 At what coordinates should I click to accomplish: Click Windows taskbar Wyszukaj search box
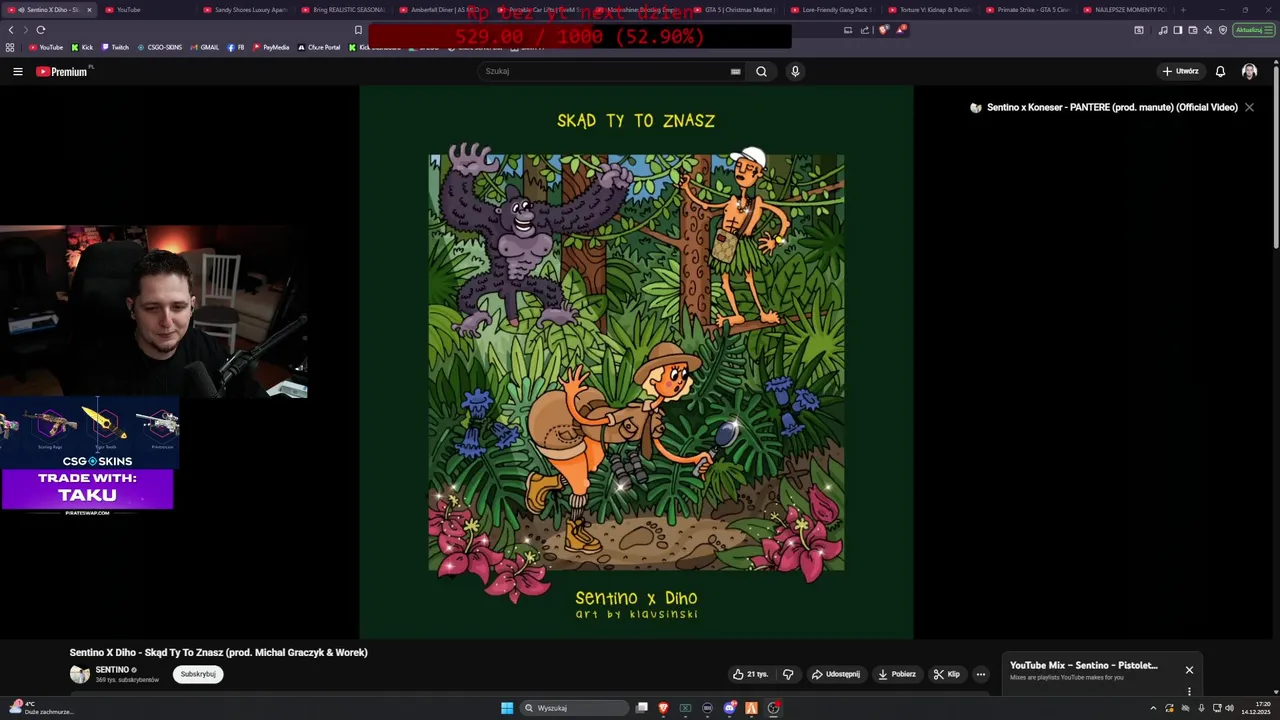575,708
